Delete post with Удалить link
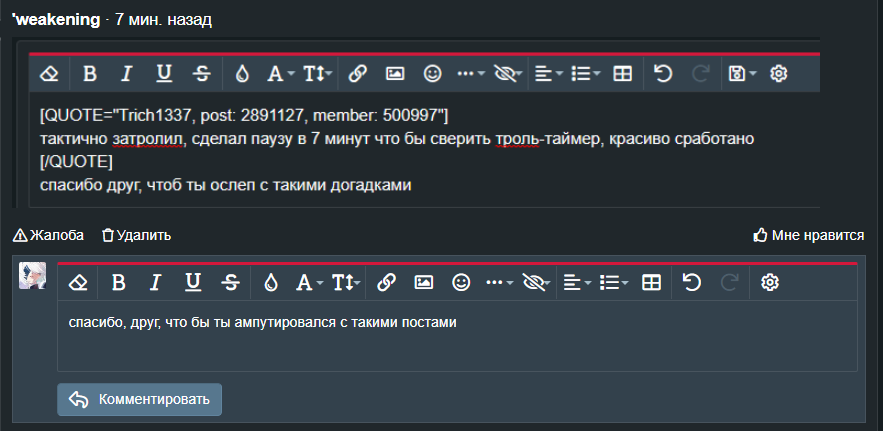883x431 pixels. pos(136,236)
